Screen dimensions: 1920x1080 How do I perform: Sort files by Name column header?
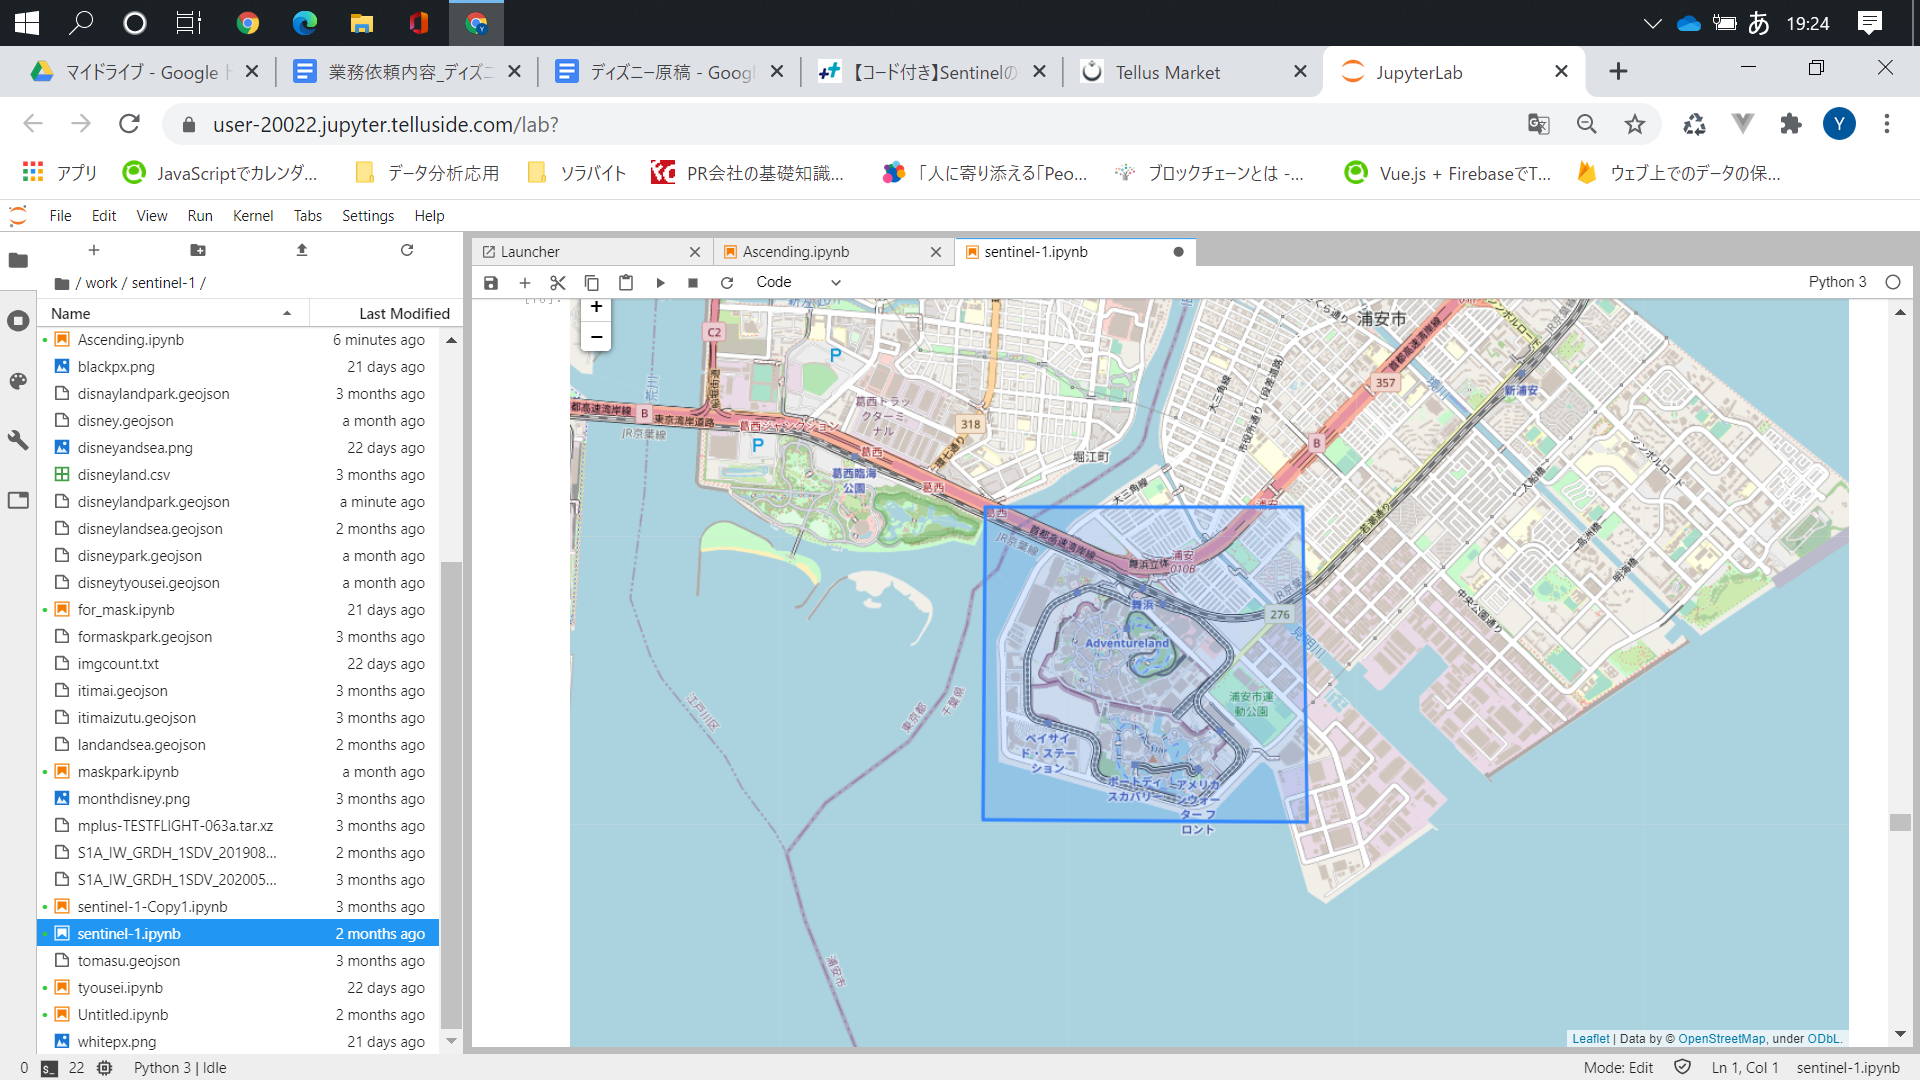[x=172, y=314]
